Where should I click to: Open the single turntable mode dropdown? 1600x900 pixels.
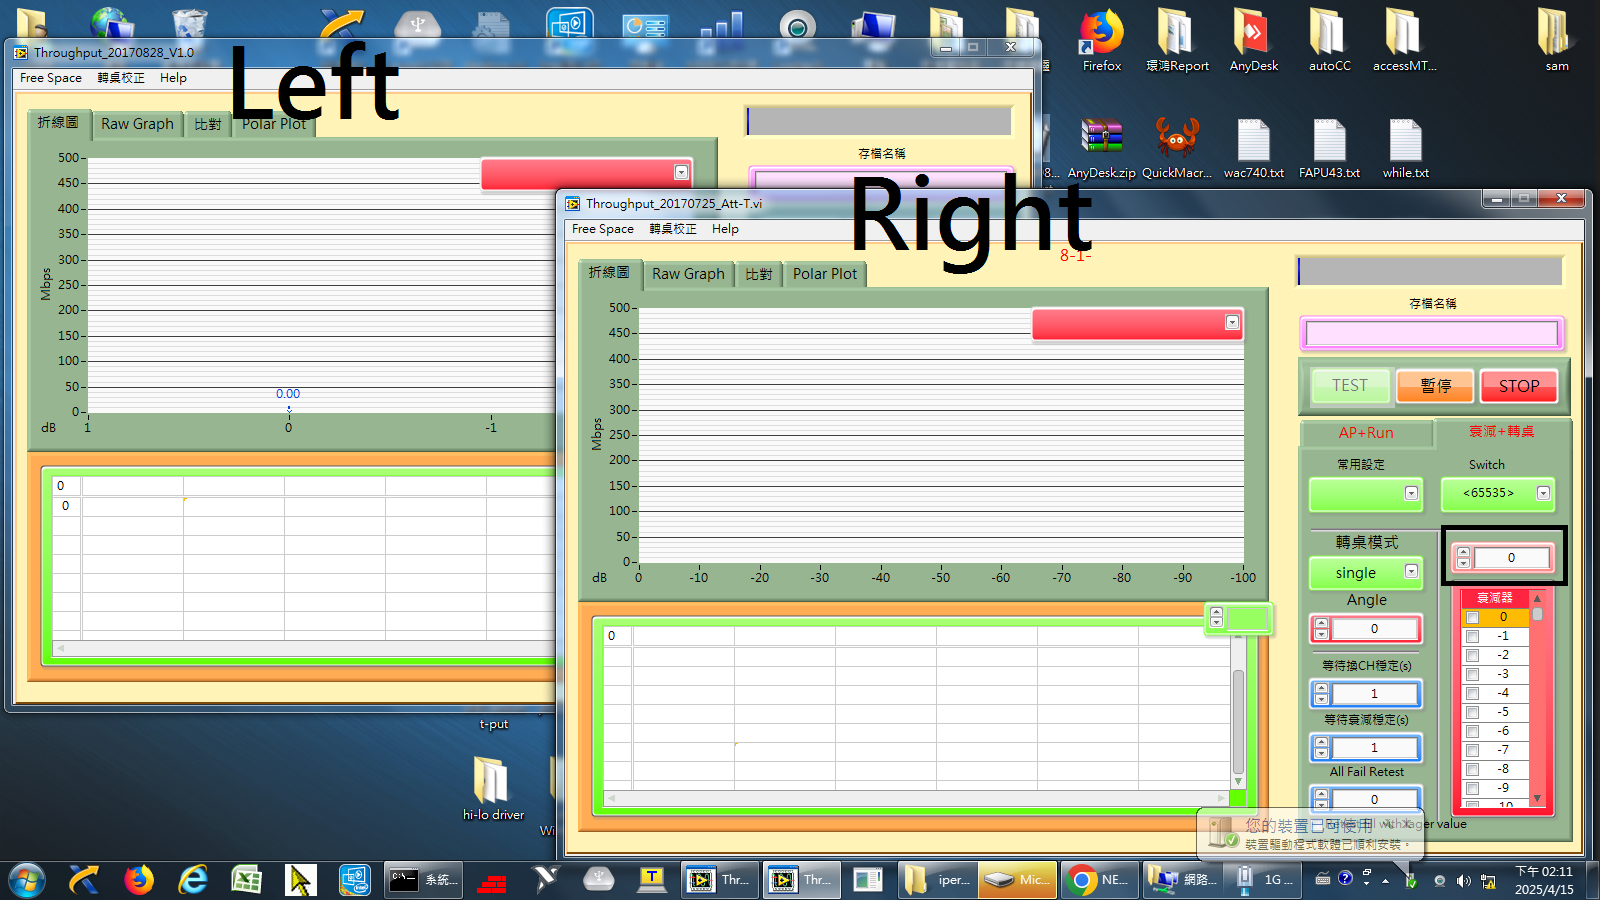(x=1411, y=572)
